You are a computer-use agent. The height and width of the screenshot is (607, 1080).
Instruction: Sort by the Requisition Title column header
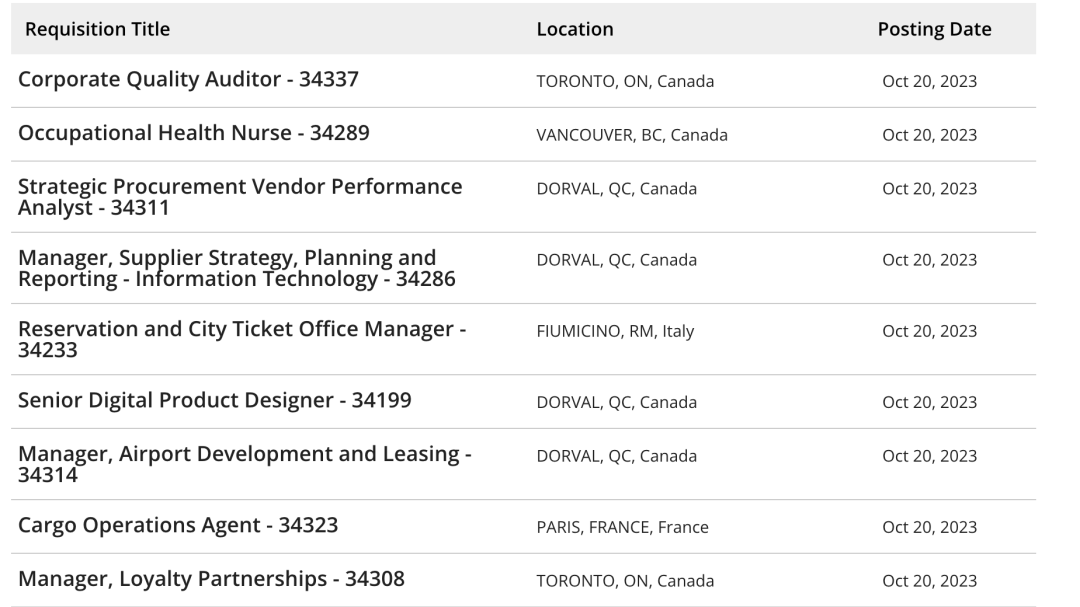click(97, 30)
